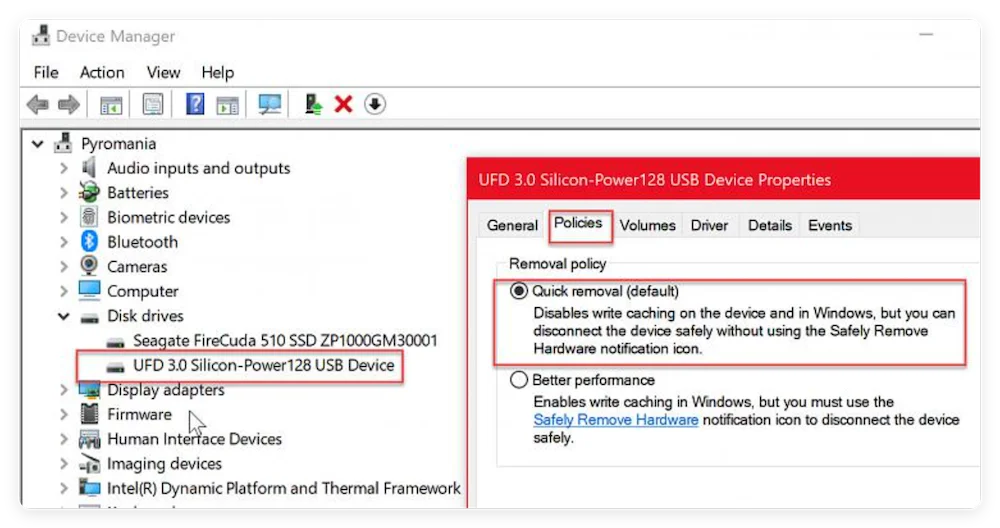Screen dimensions: 1000x528
Task: Click the Firmware chip icon
Action: click(x=89, y=414)
